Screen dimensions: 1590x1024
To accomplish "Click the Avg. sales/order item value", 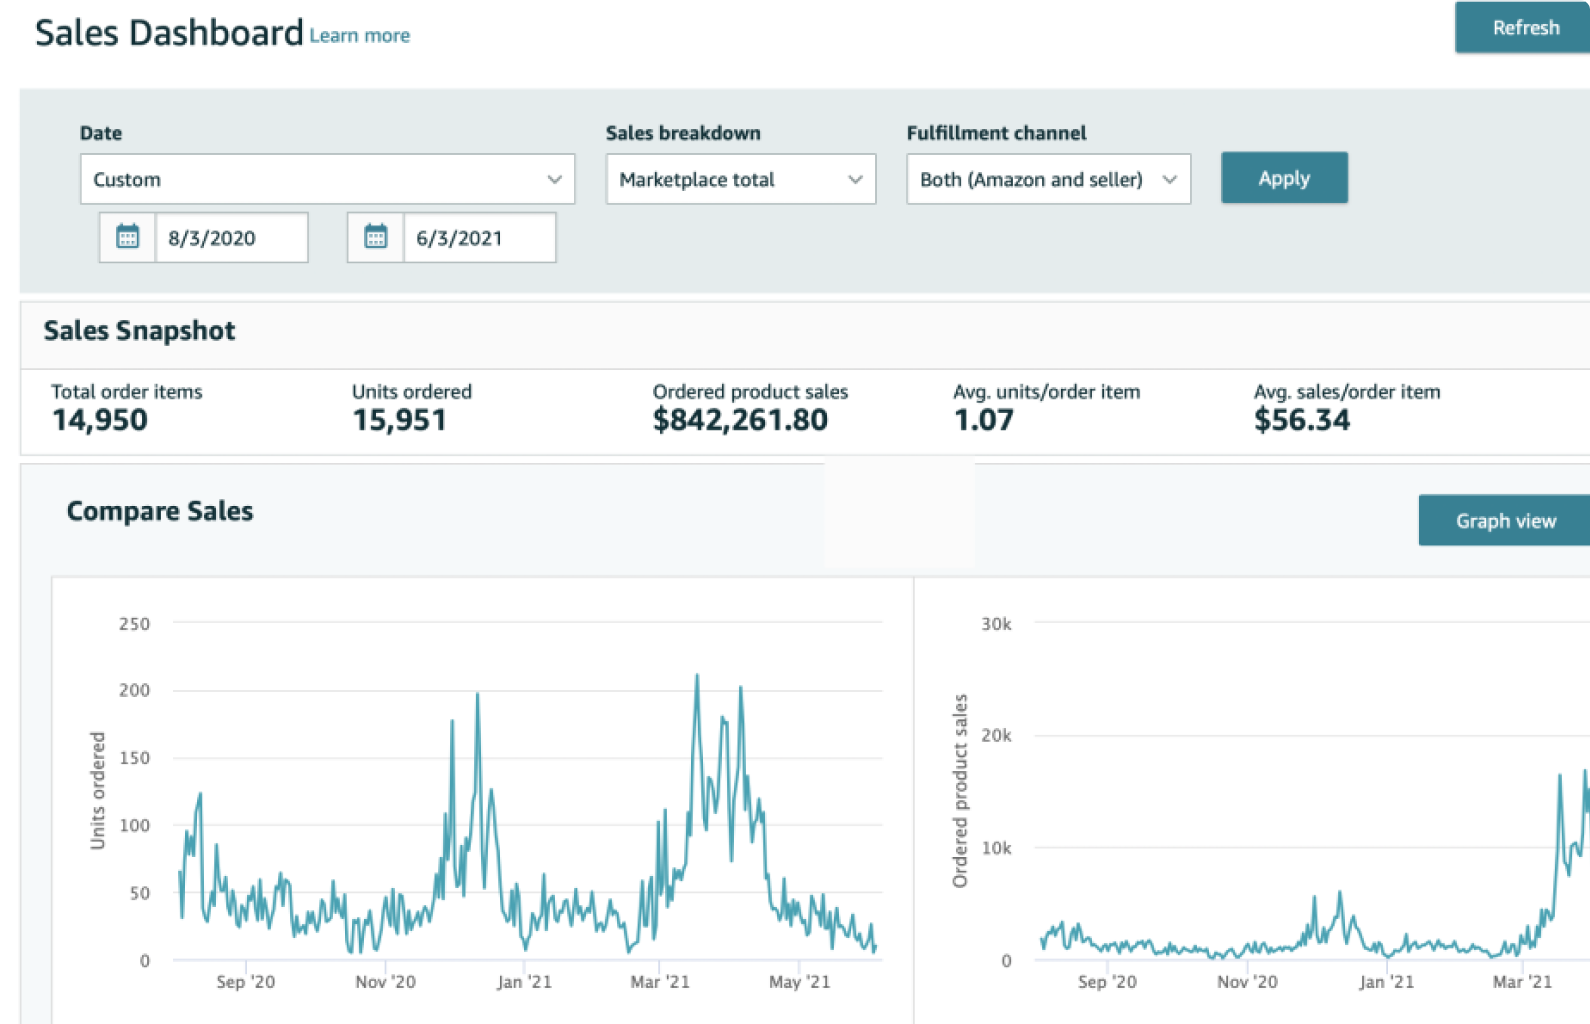I will pyautogui.click(x=1302, y=420).
